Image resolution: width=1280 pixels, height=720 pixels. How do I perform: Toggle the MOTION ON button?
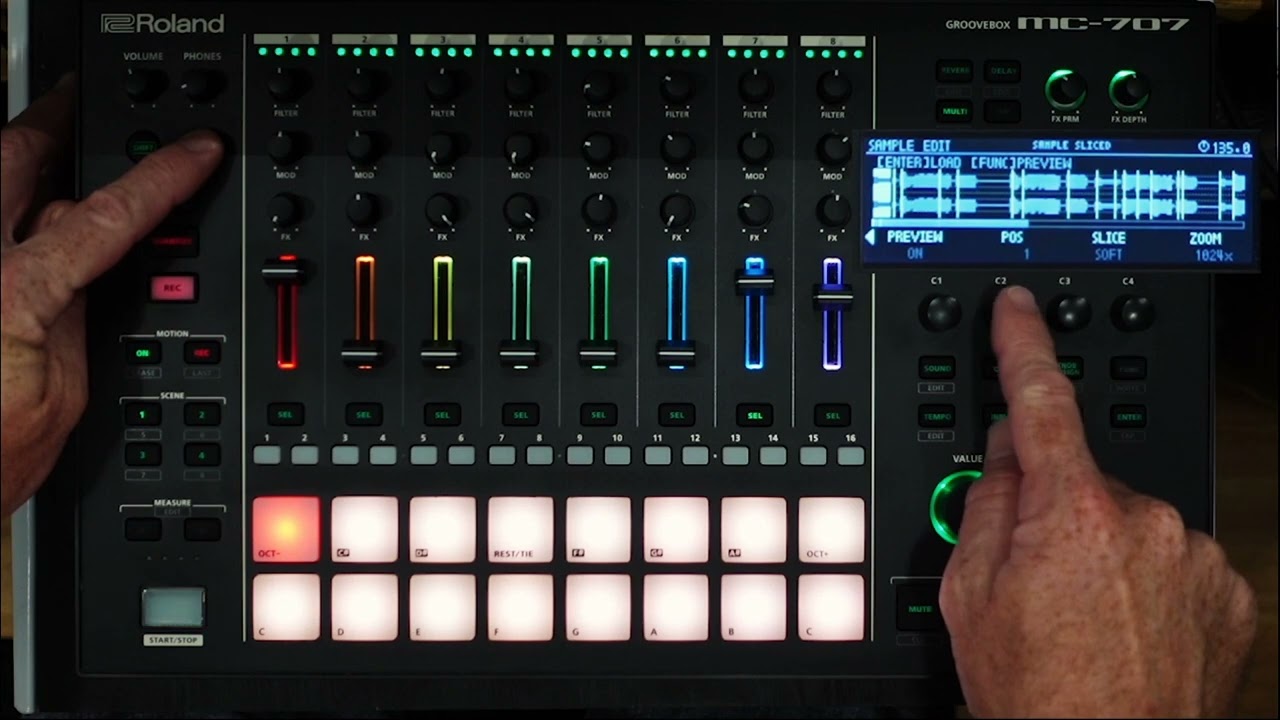[x=142, y=353]
